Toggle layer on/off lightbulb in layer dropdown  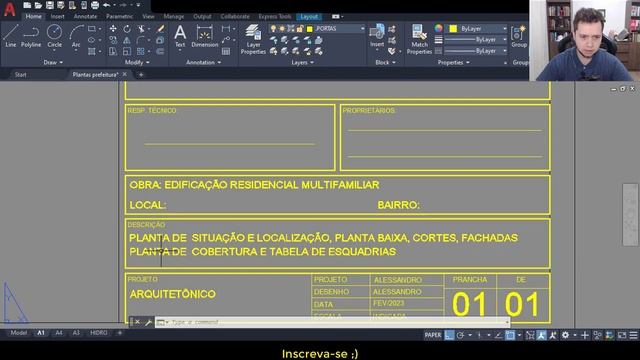273,29
